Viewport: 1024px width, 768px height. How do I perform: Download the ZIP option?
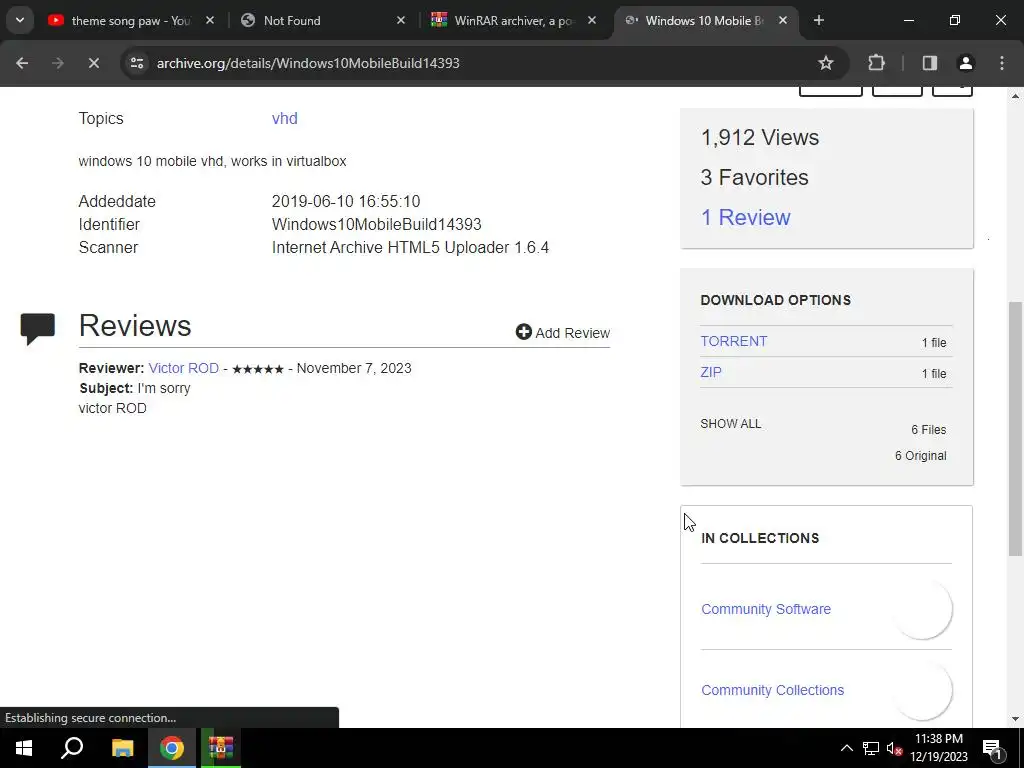tap(711, 372)
